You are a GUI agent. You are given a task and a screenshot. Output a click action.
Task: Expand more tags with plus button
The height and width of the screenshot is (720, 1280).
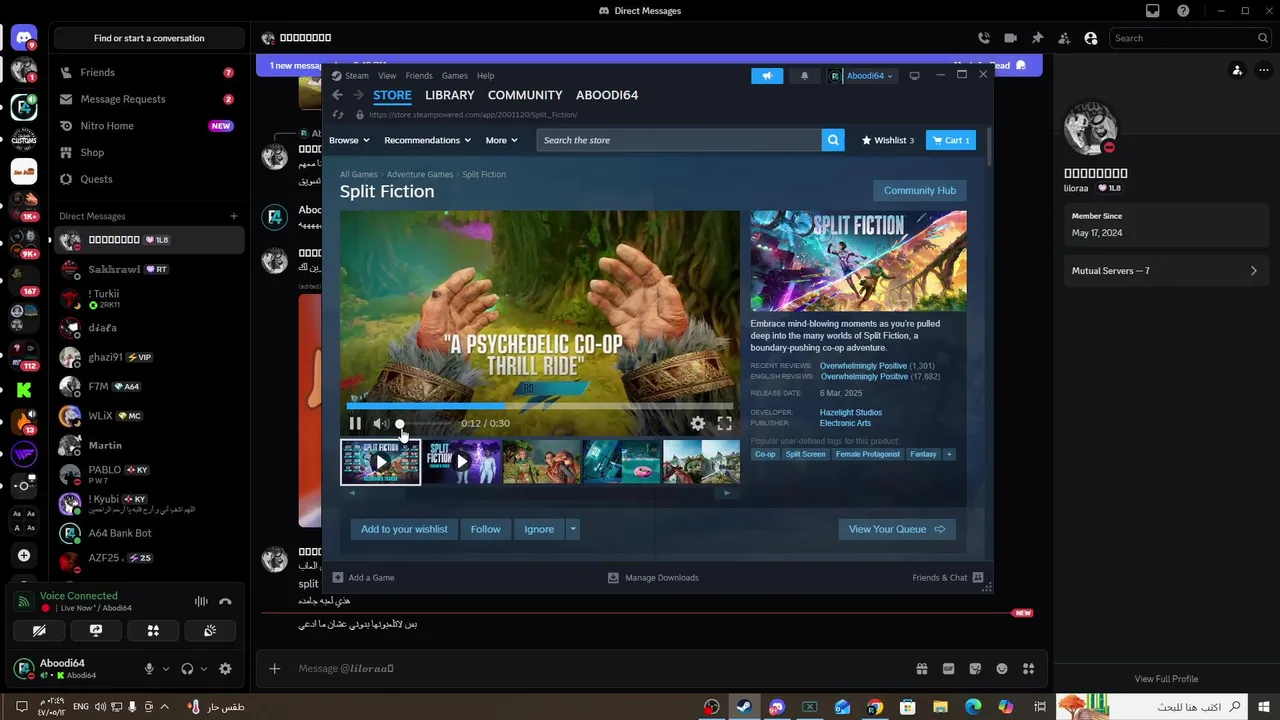(x=949, y=454)
